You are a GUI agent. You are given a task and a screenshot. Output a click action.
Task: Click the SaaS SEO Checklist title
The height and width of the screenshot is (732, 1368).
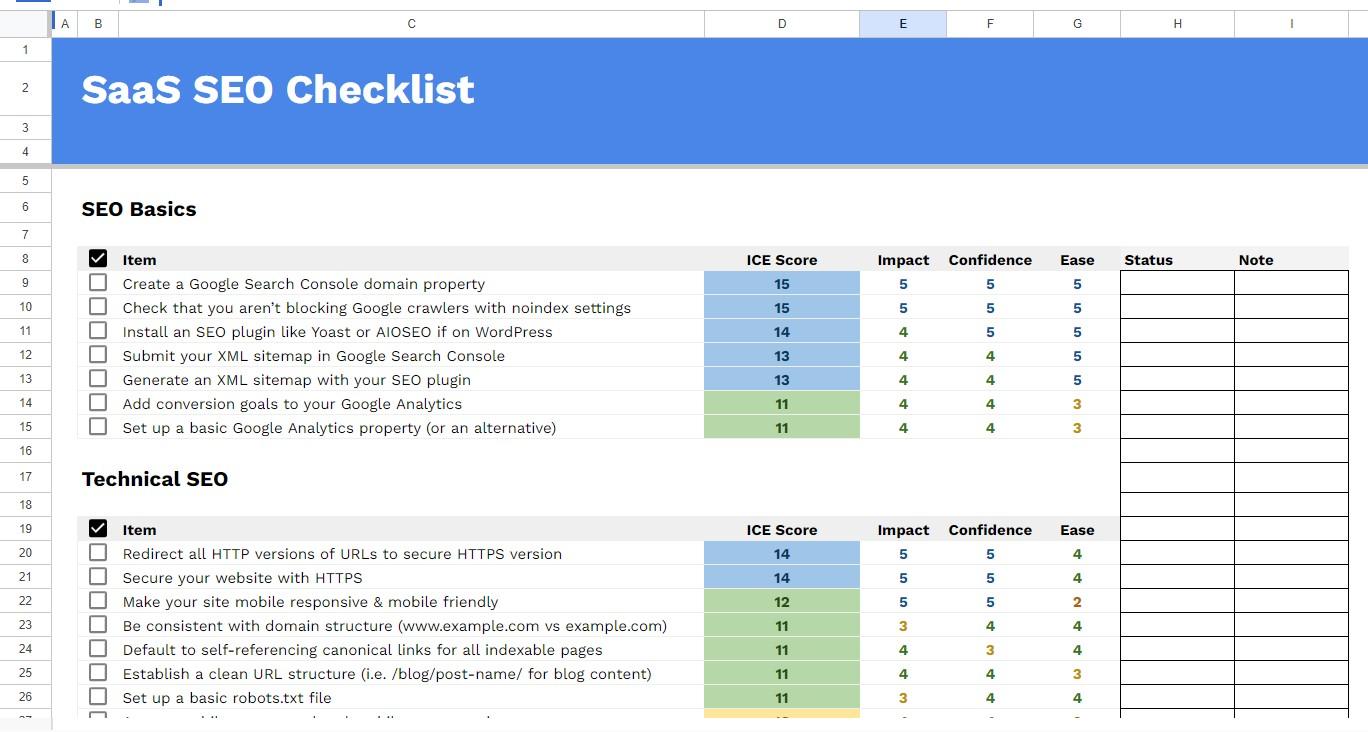click(278, 90)
